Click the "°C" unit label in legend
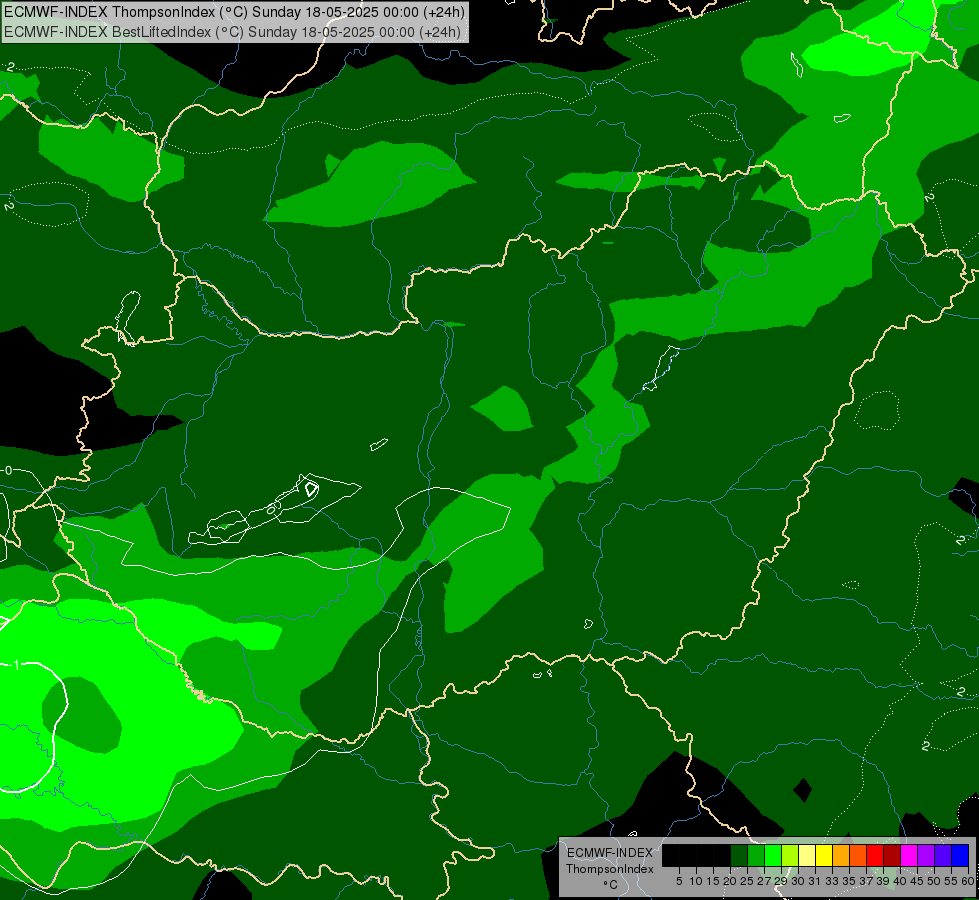Image resolution: width=979 pixels, height=900 pixels. coord(611,884)
